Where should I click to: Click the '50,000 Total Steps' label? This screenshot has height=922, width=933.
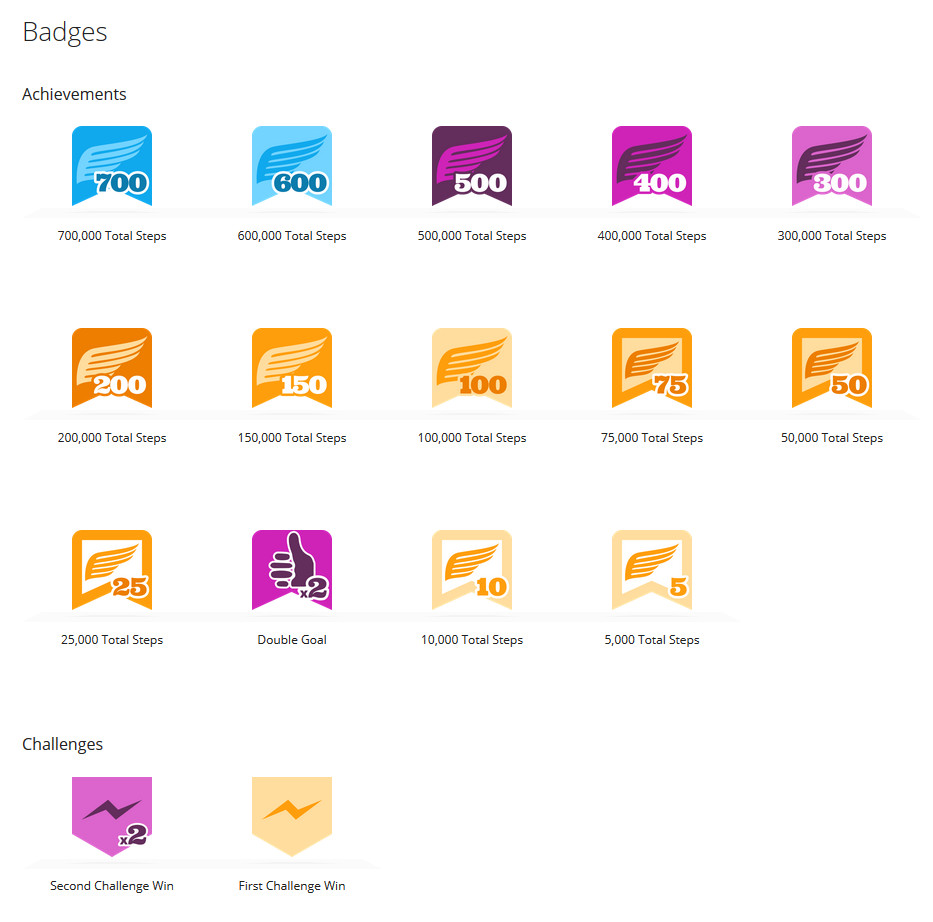[x=832, y=438]
